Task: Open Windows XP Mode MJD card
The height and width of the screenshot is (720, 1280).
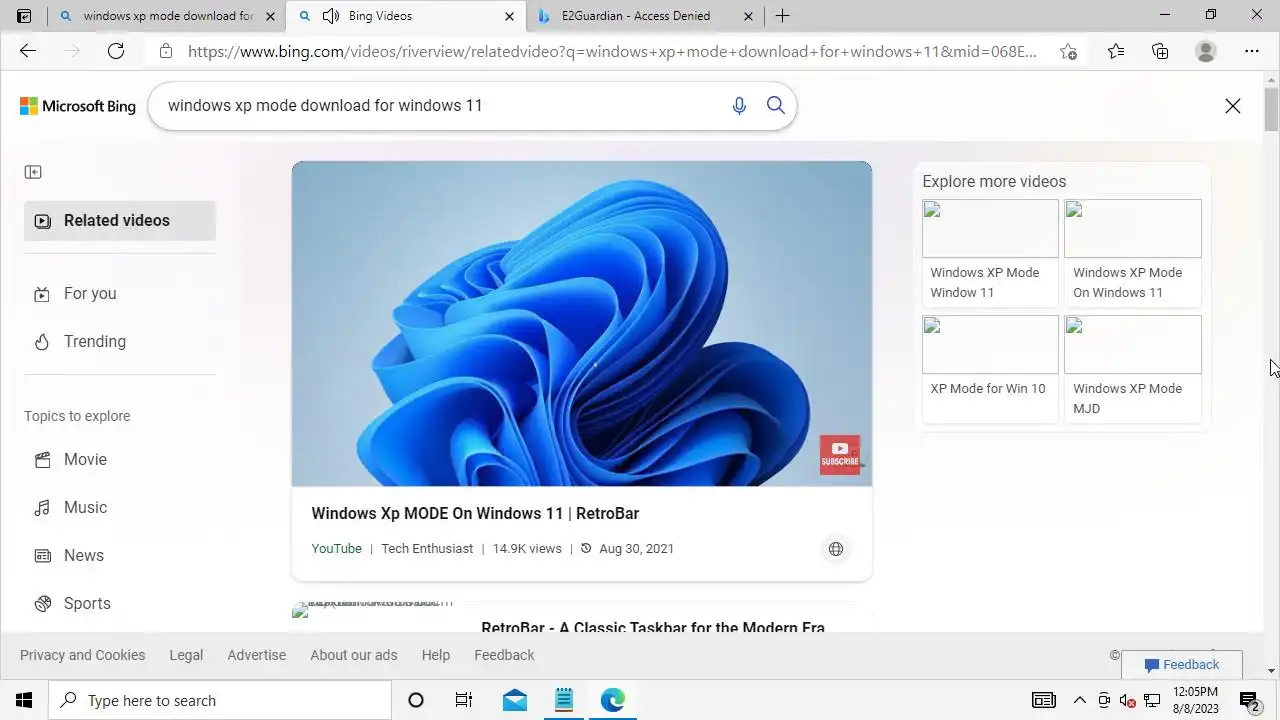Action: [1133, 368]
